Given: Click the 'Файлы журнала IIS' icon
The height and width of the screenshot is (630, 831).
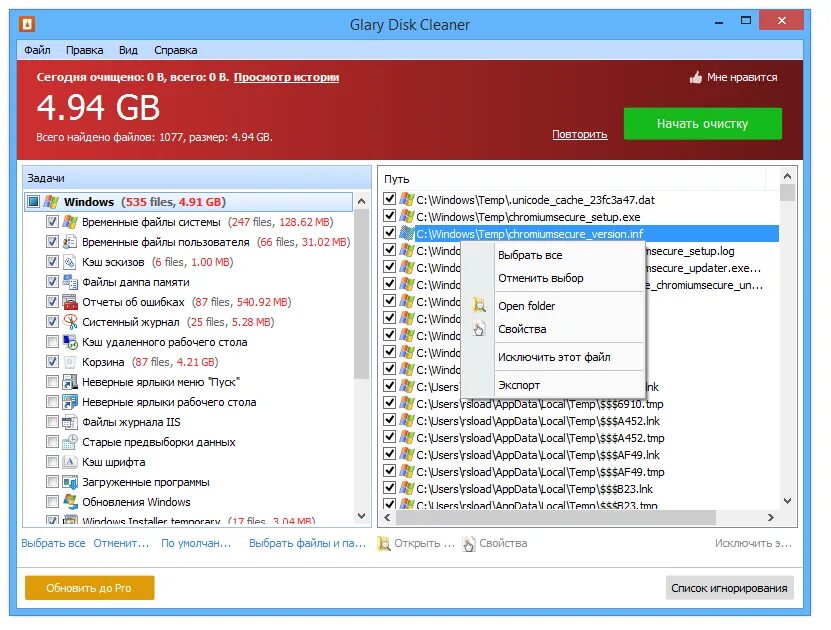Looking at the screenshot, I should (x=70, y=422).
